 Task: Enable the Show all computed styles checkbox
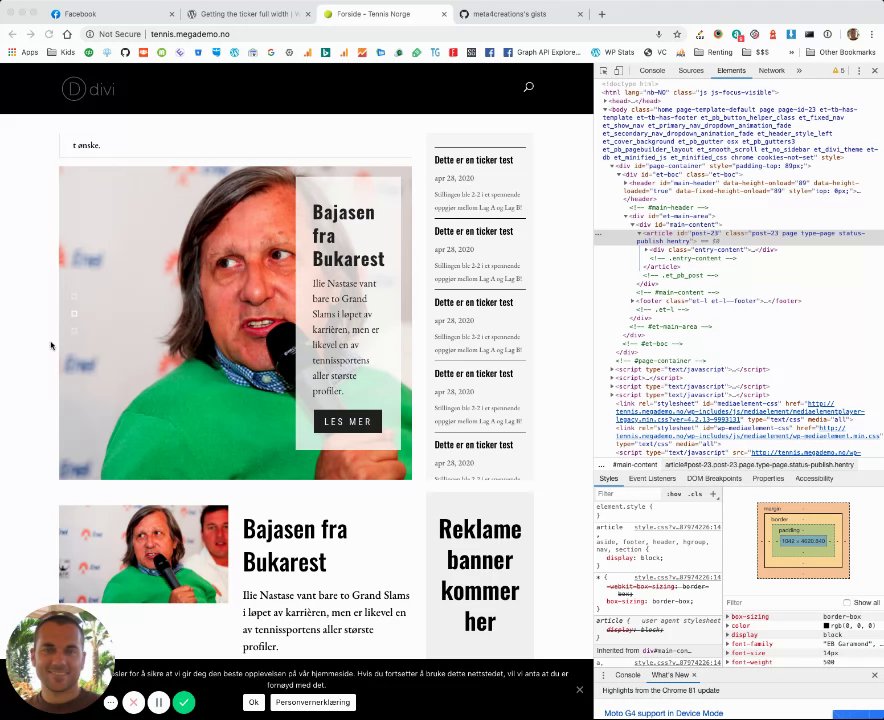847,602
